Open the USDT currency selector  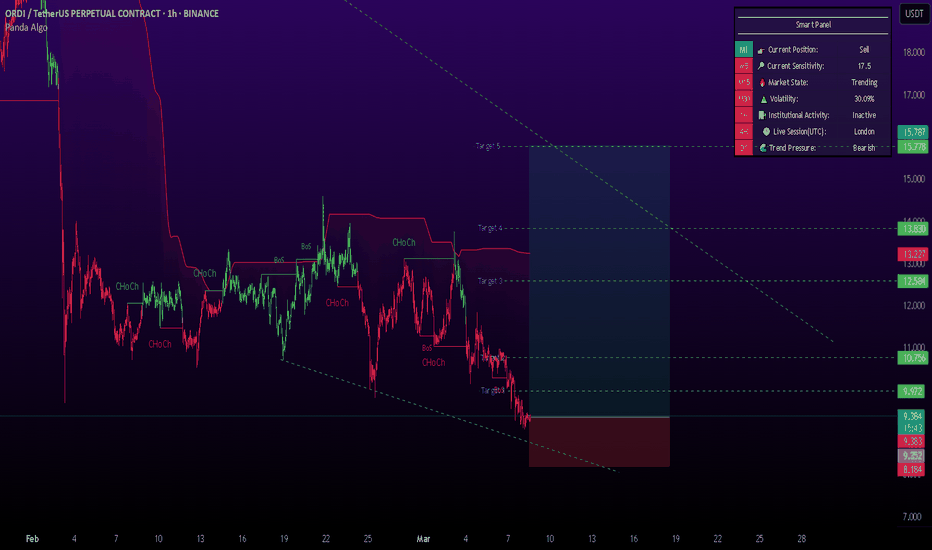click(914, 14)
